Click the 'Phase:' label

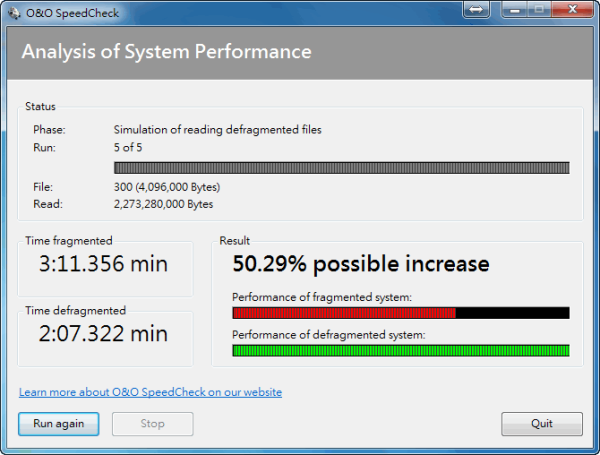coord(49,130)
